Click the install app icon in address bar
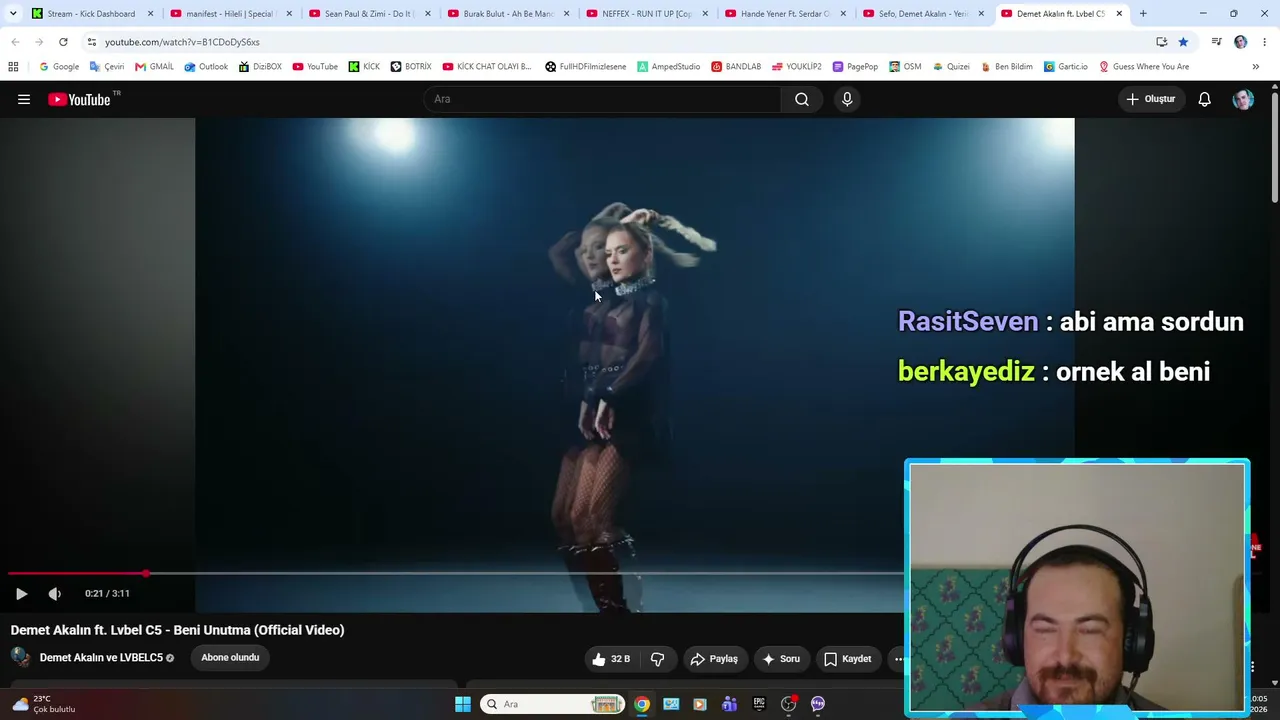The height and width of the screenshot is (720, 1280). [1161, 42]
